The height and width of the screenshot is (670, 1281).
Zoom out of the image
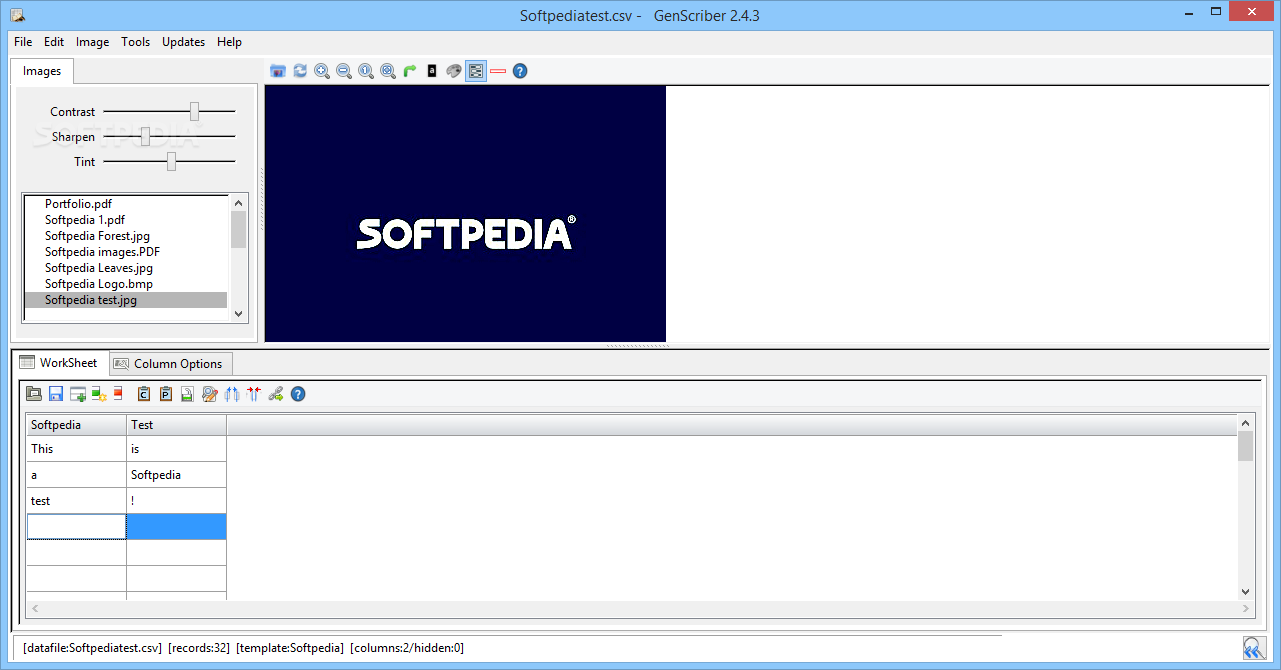tap(344, 71)
